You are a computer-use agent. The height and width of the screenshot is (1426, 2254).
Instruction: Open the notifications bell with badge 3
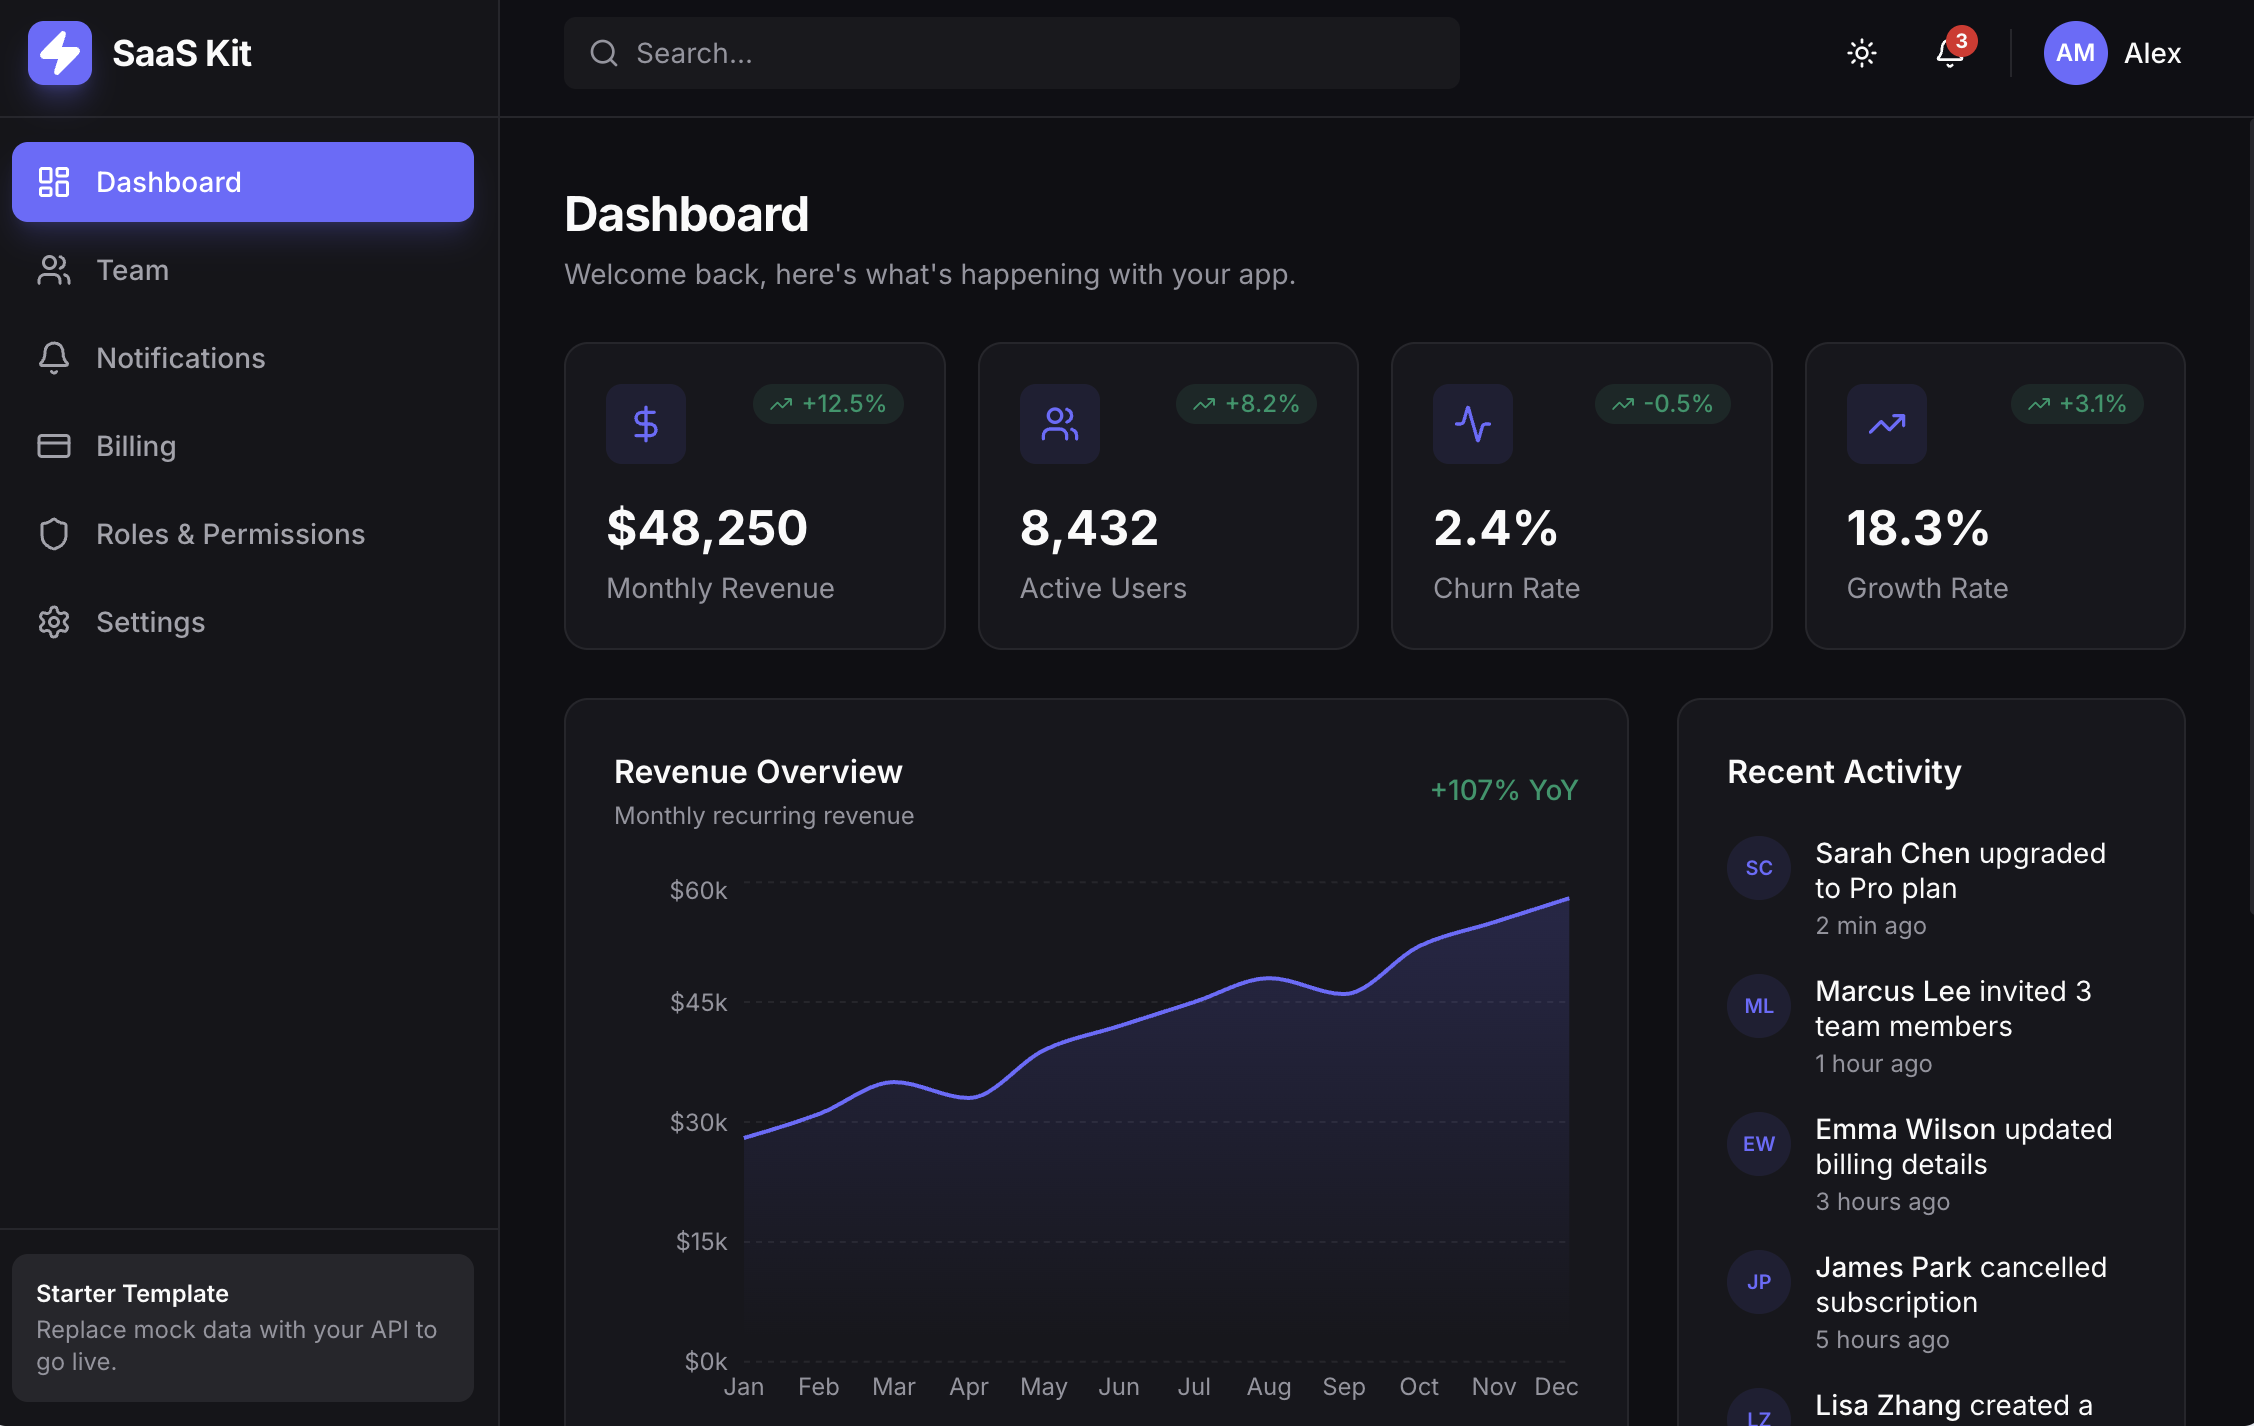pyautogui.click(x=1949, y=53)
